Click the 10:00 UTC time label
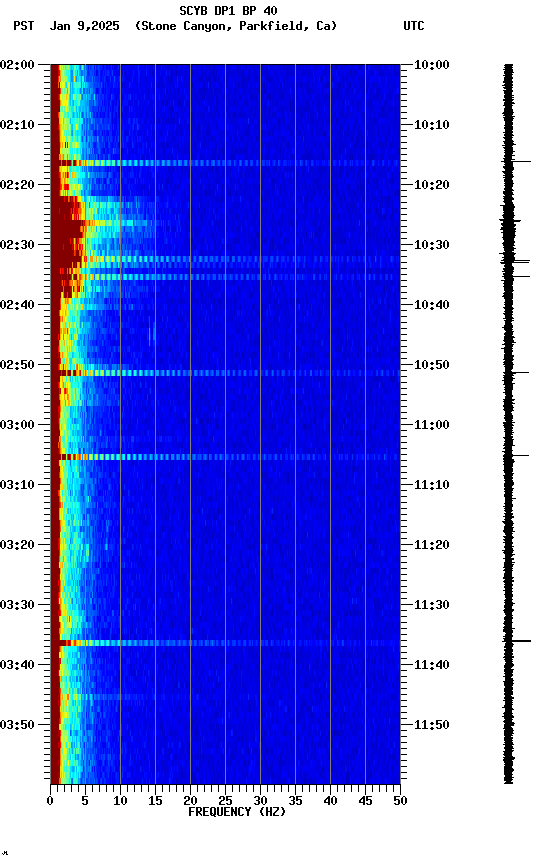552x864 pixels. pyautogui.click(x=432, y=65)
